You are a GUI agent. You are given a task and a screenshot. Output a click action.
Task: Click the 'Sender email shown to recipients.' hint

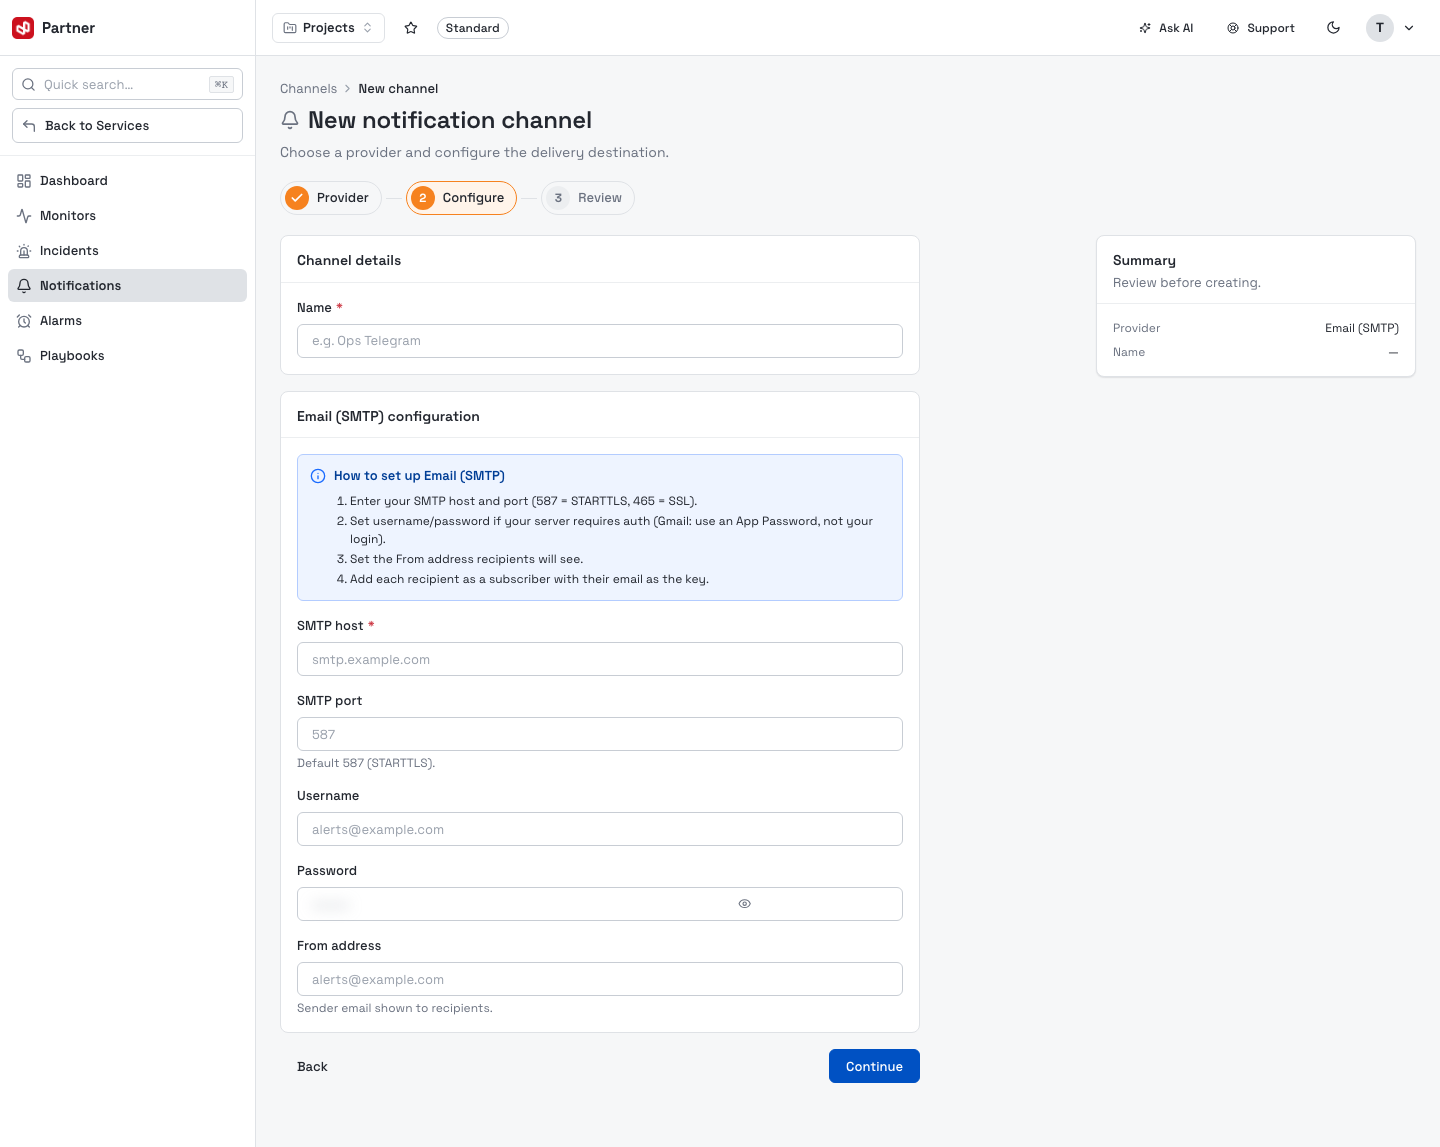pyautogui.click(x=395, y=1008)
